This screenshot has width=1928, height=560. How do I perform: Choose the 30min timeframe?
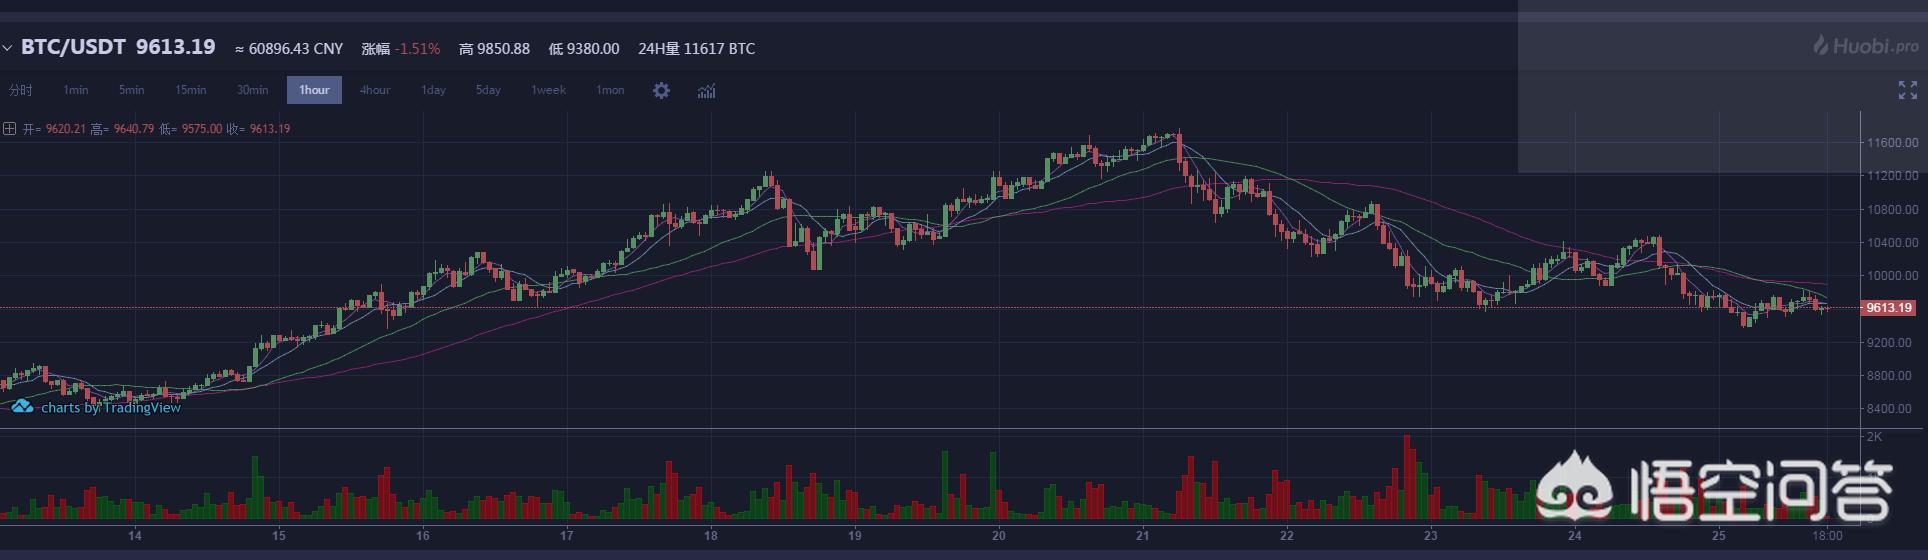[252, 90]
